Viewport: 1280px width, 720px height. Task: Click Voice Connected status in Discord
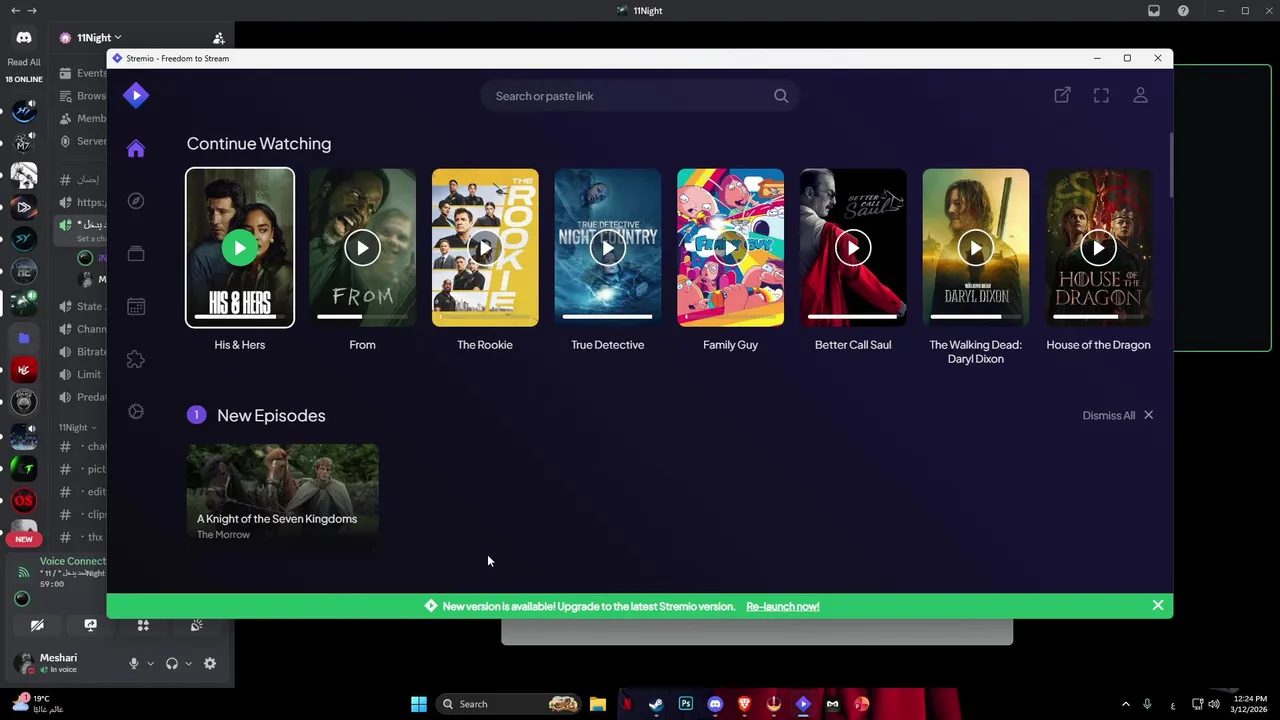pos(72,562)
